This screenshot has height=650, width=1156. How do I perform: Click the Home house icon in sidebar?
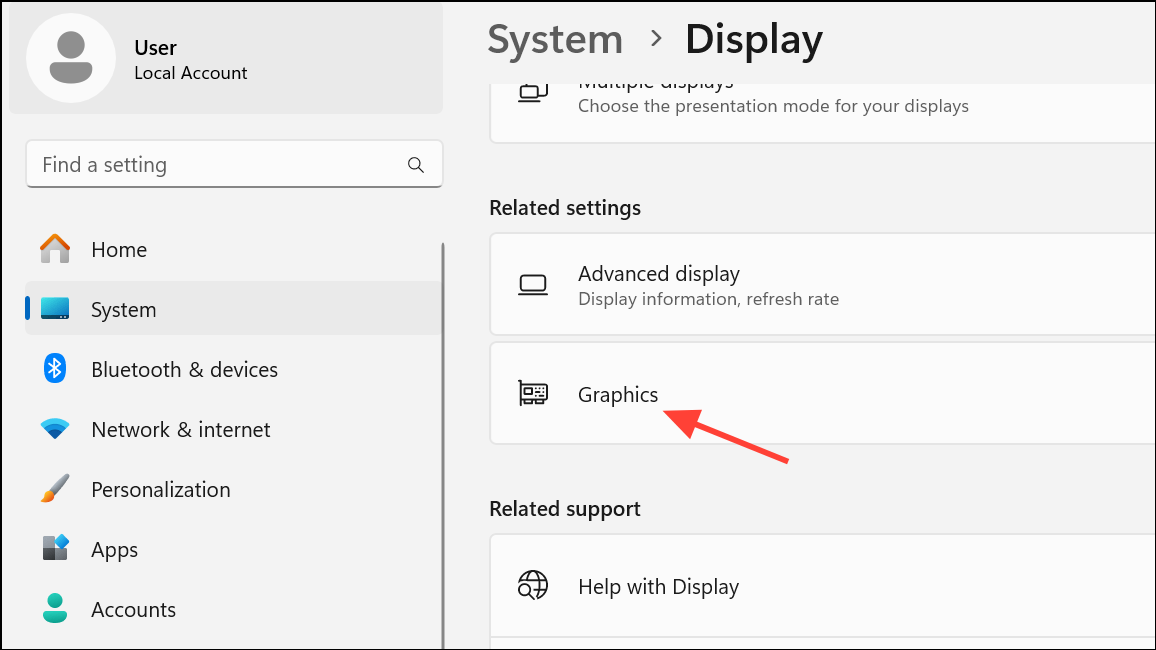click(x=57, y=249)
